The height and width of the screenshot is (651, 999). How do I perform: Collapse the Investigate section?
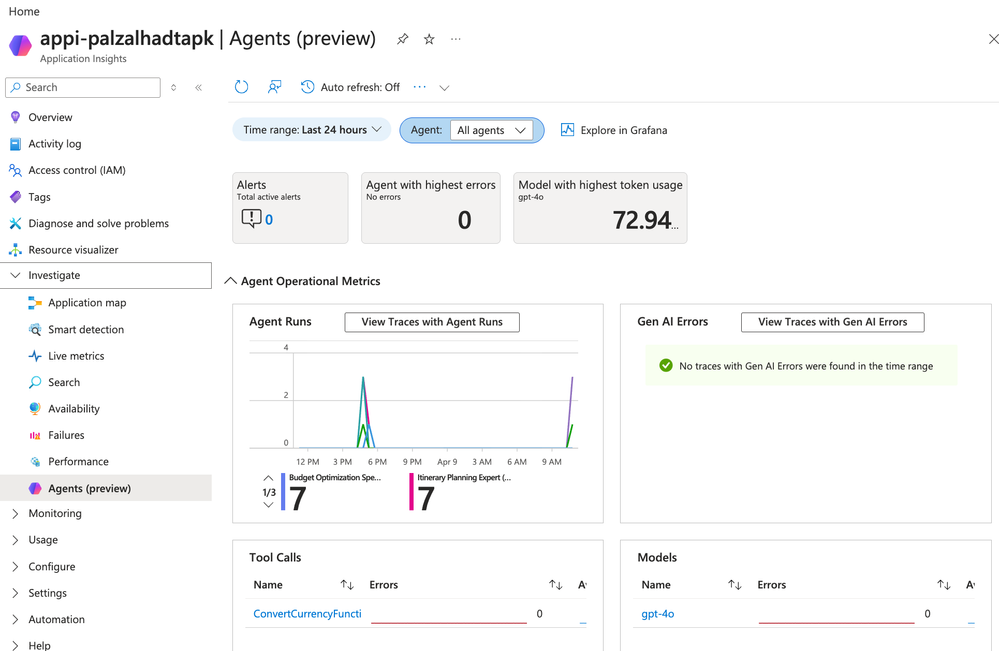tap(106, 275)
